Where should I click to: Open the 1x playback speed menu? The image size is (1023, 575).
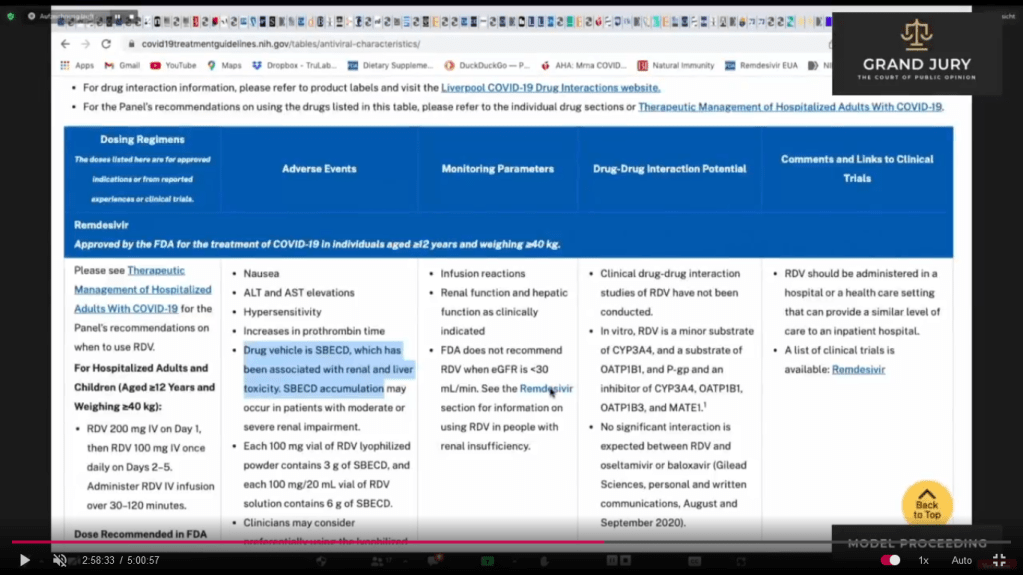(923, 561)
